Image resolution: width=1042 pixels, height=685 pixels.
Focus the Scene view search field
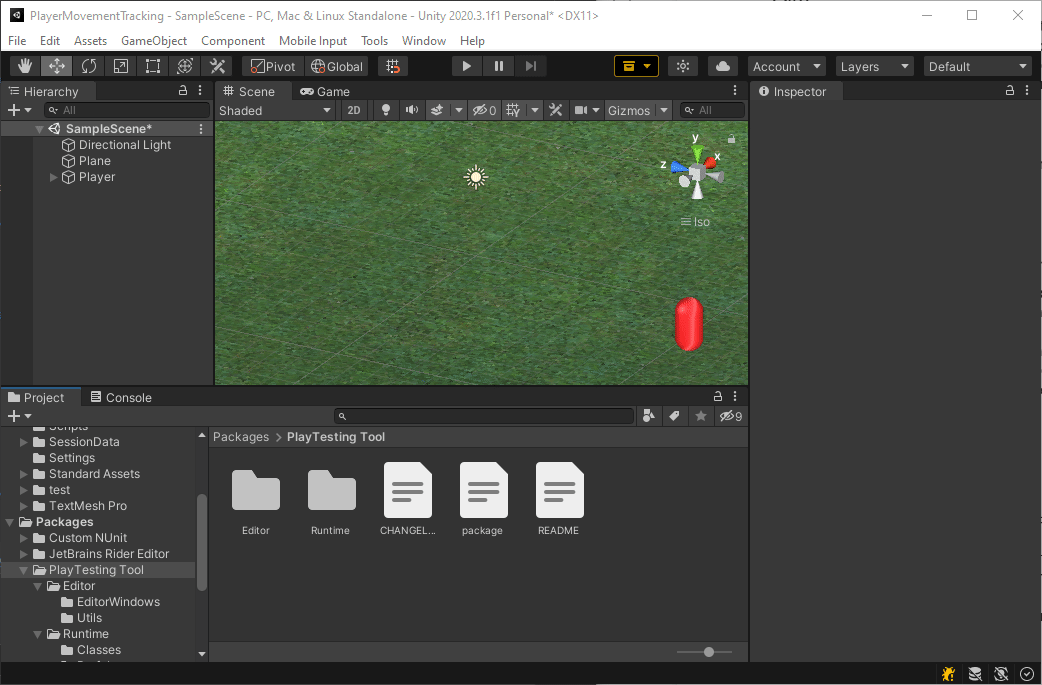[712, 110]
